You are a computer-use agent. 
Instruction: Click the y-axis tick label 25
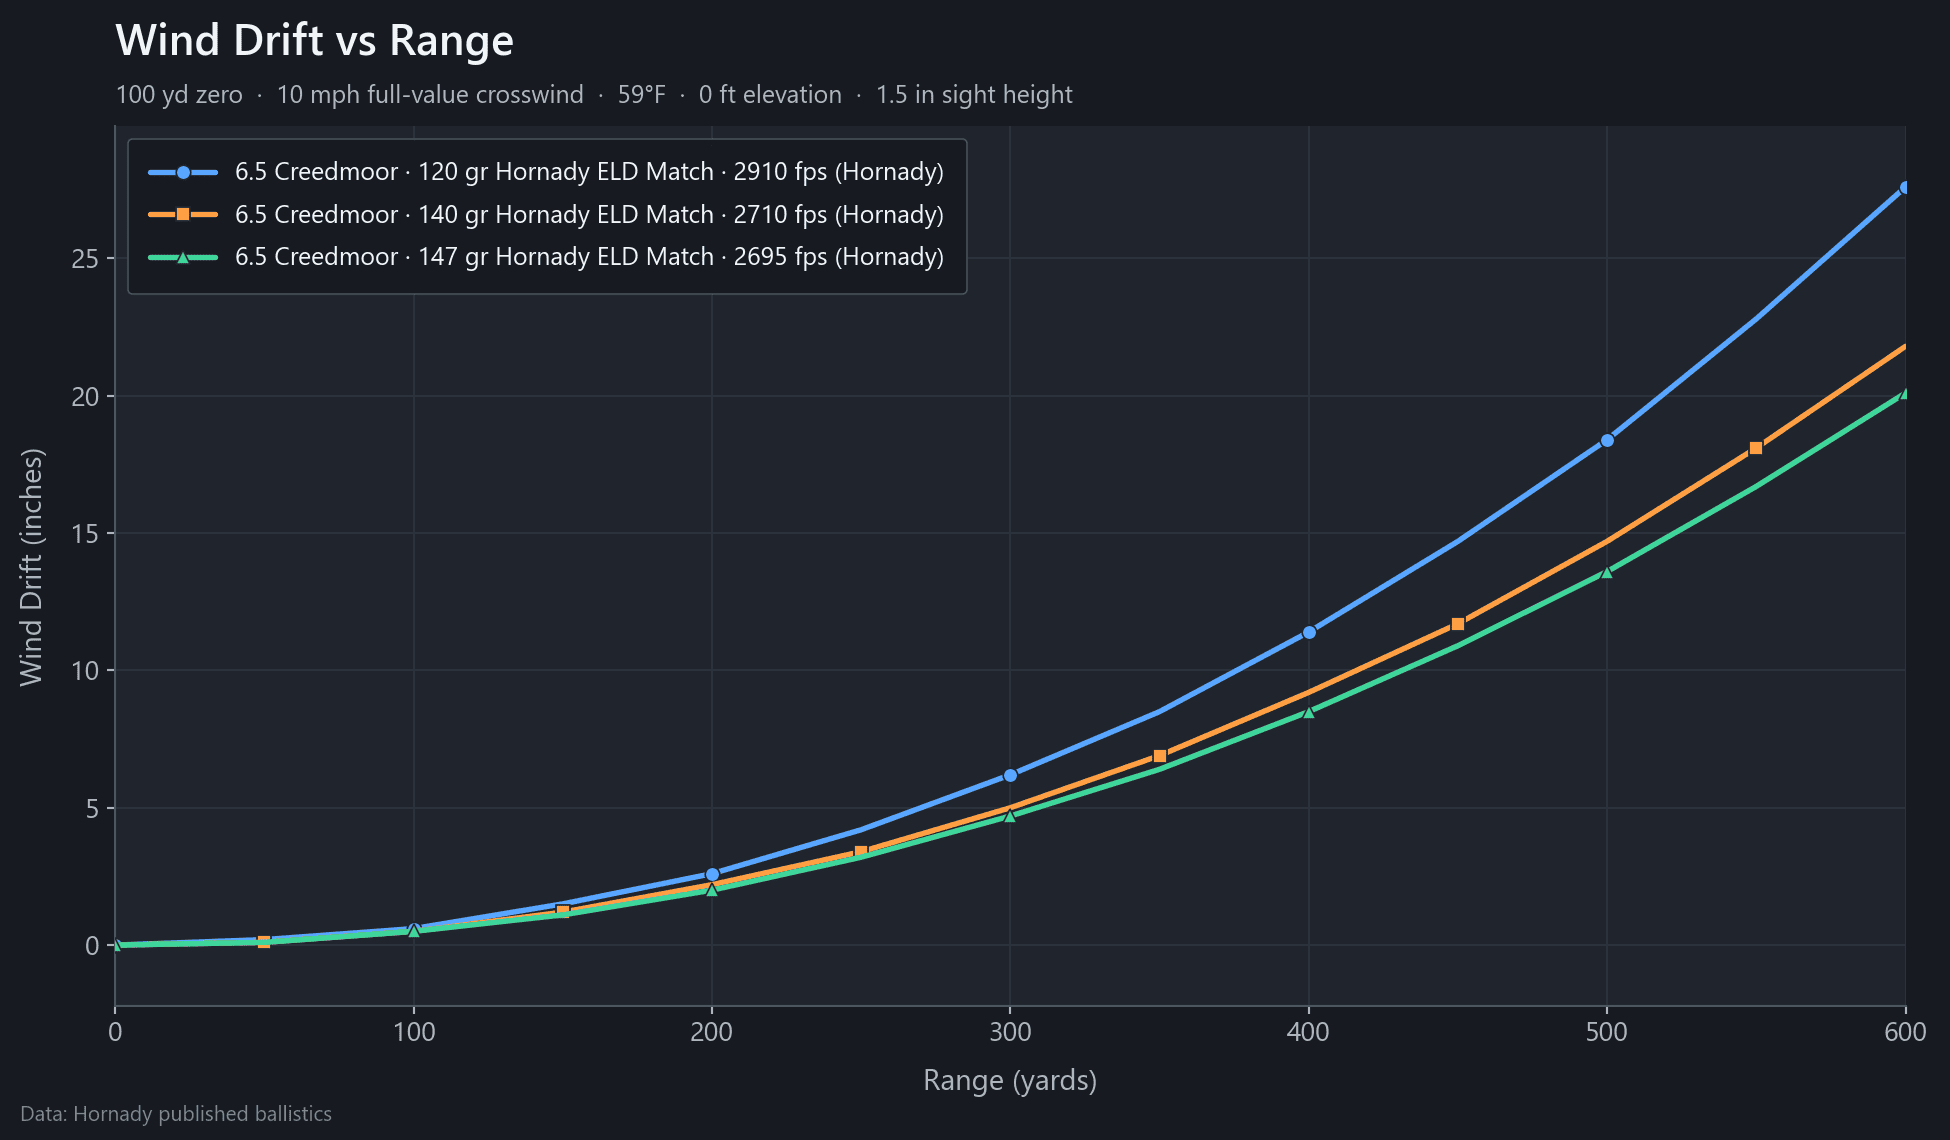pyautogui.click(x=86, y=259)
